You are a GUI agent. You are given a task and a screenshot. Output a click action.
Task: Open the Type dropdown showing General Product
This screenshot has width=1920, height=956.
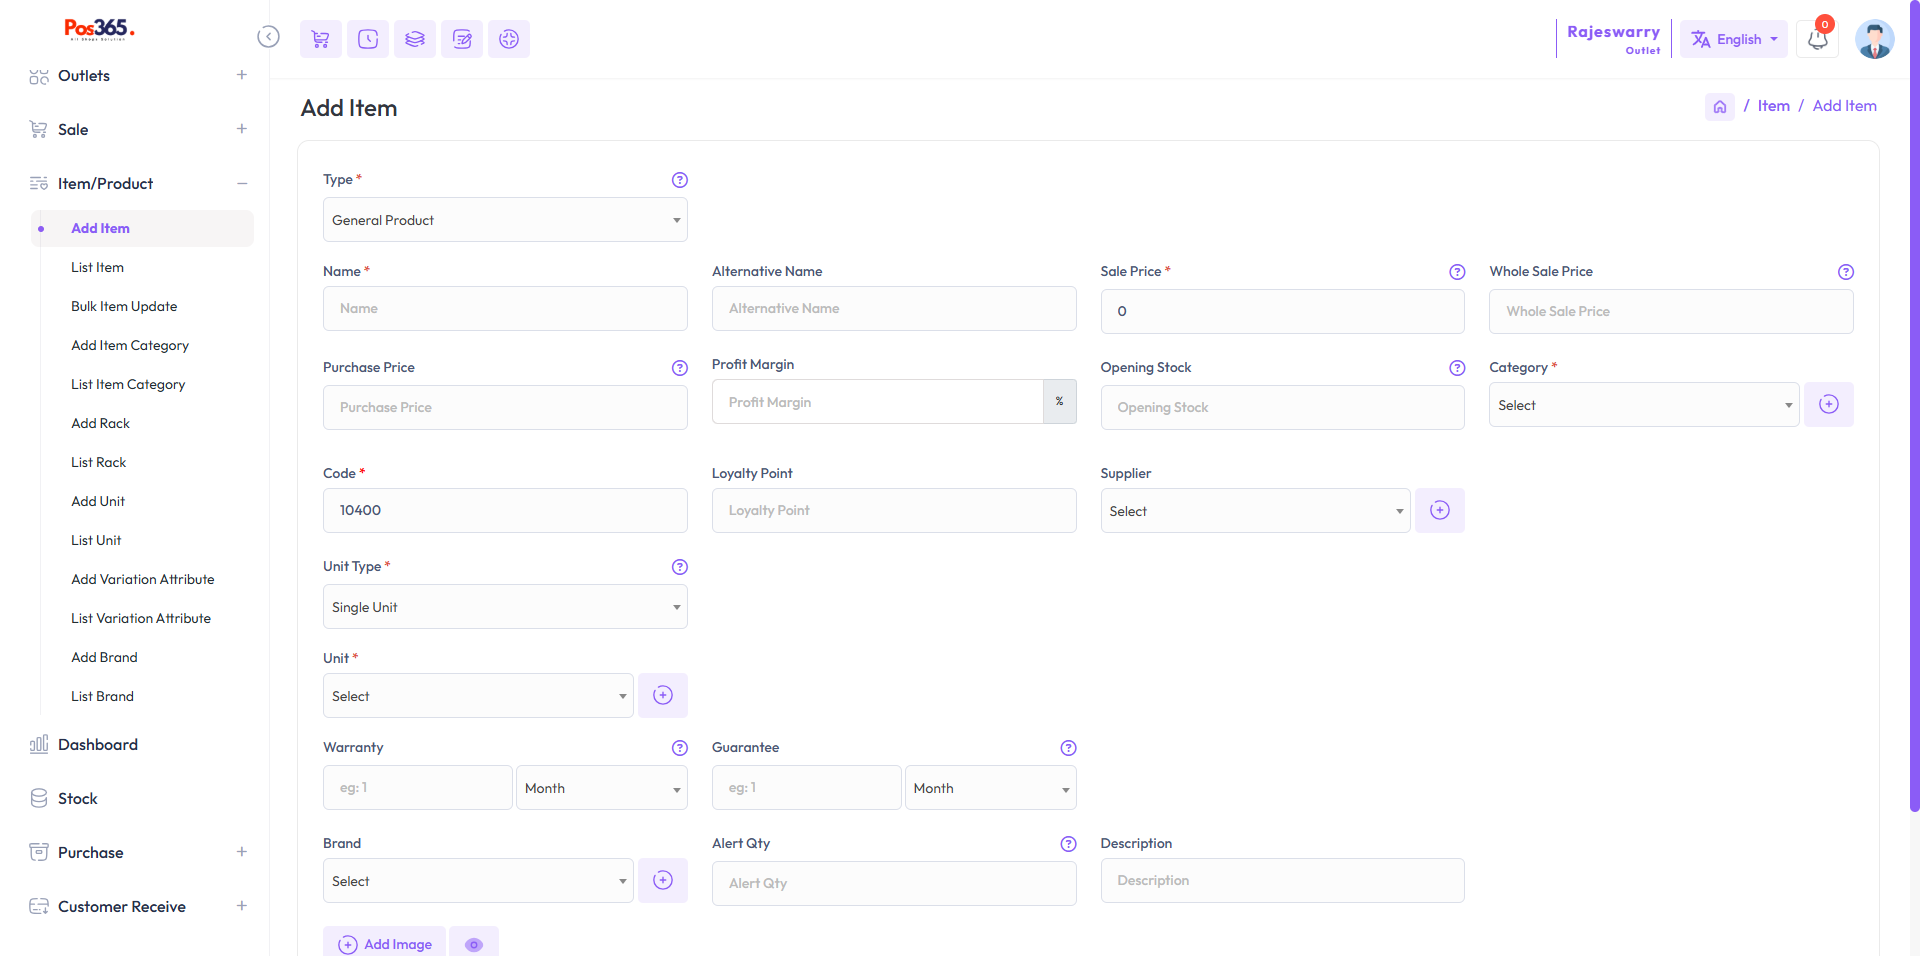click(505, 220)
